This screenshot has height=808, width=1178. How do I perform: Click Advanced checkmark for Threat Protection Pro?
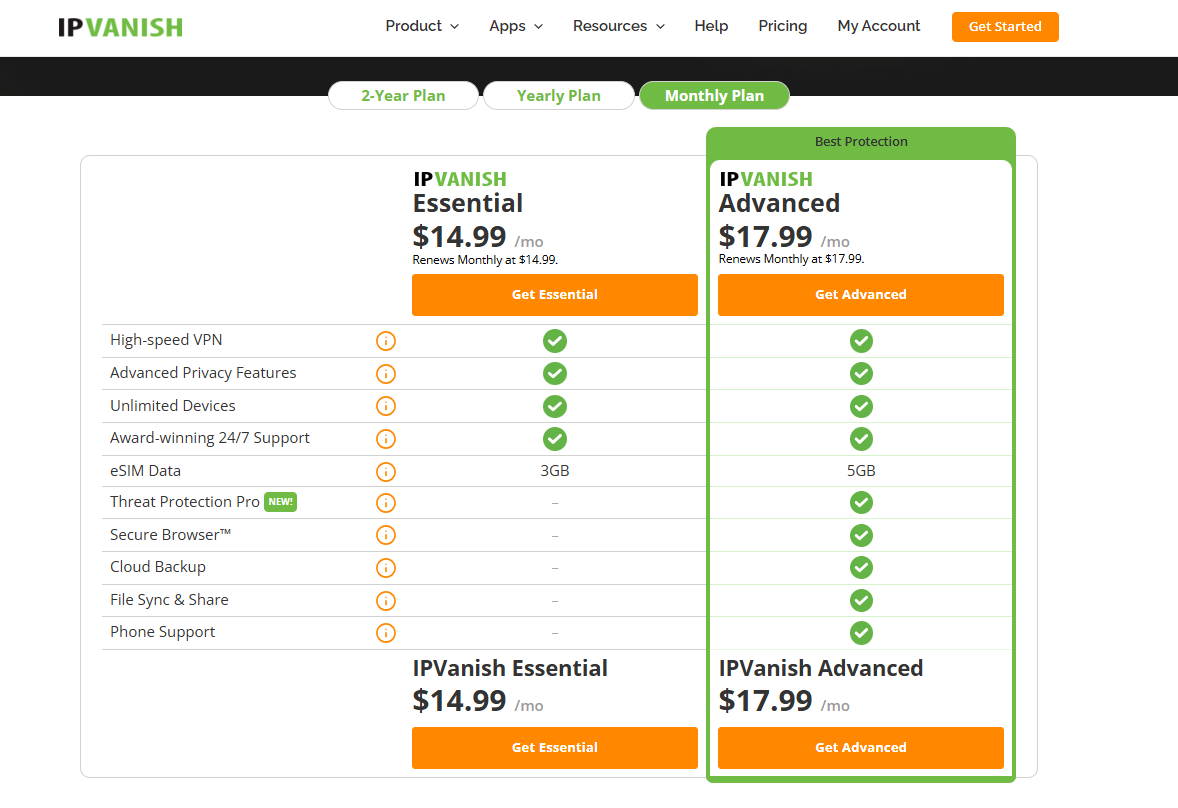[x=861, y=502]
